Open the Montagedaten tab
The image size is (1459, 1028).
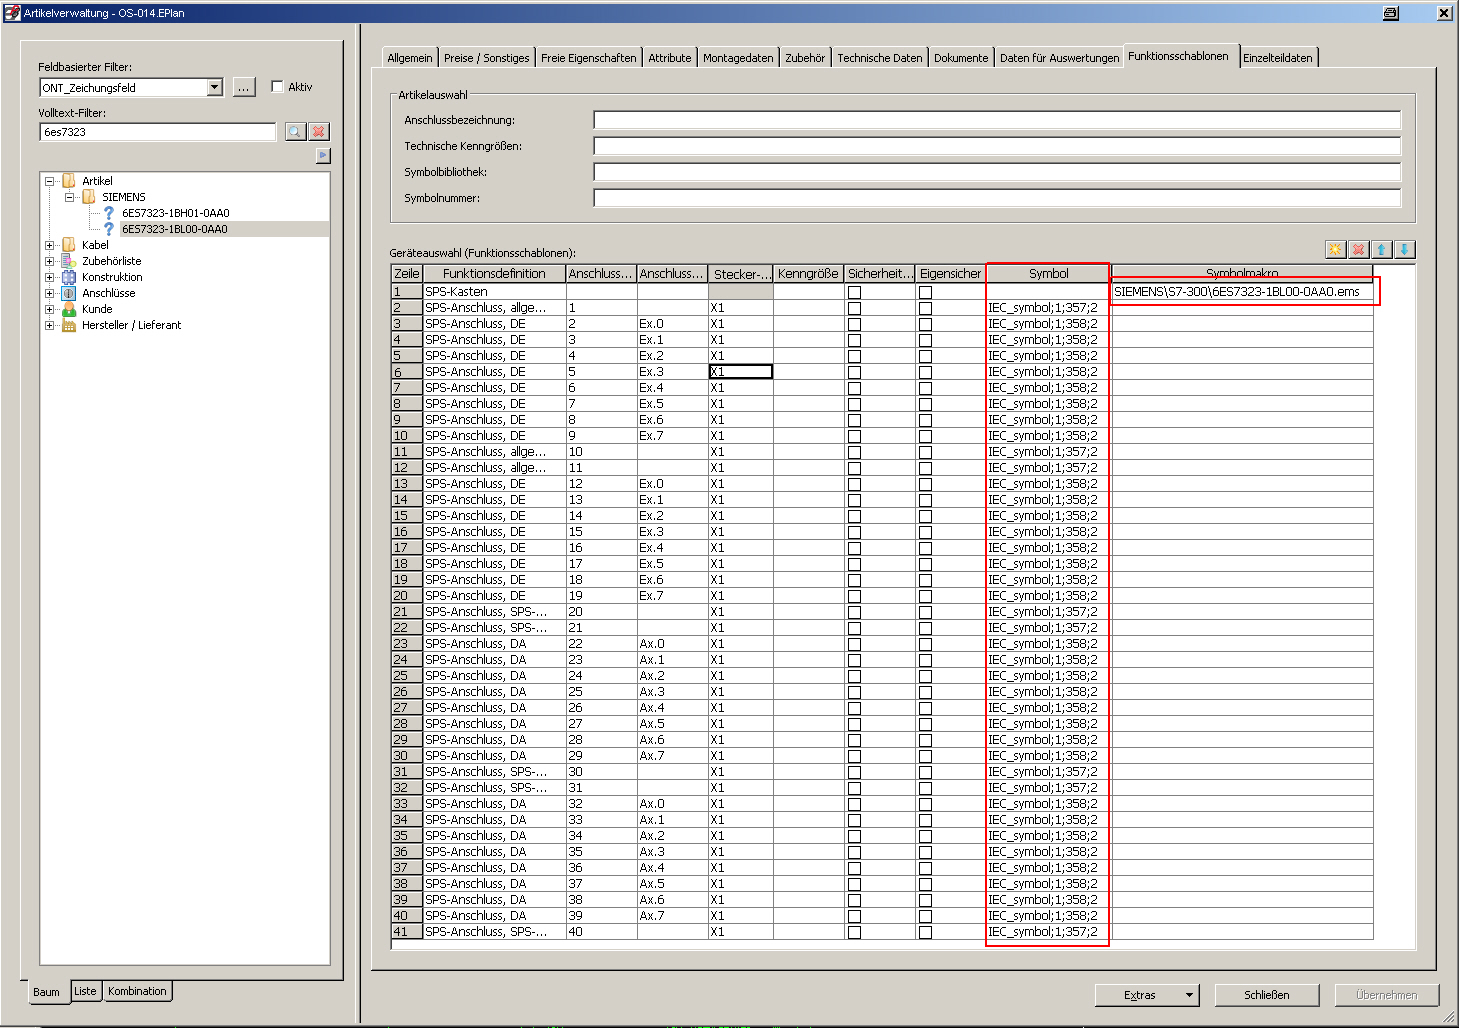coord(737,58)
